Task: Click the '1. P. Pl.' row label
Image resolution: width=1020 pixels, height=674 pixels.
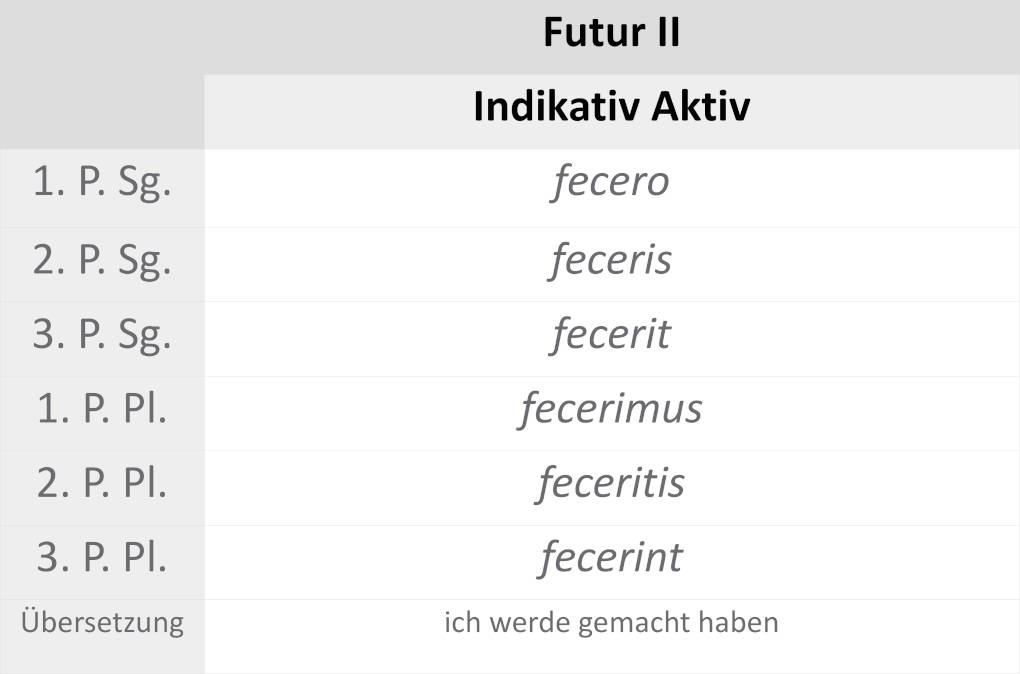Action: click(102, 410)
